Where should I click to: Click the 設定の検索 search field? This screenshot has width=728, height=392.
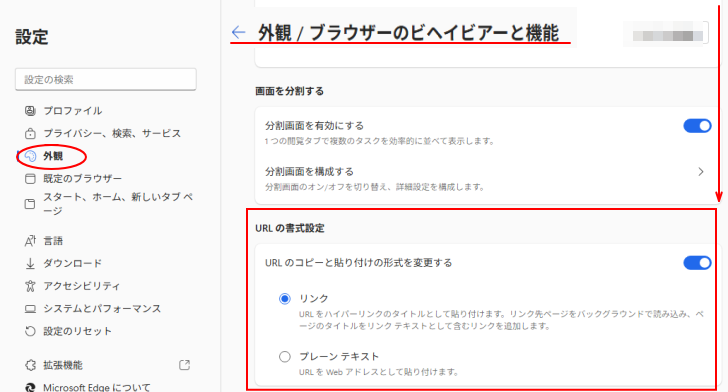[x=106, y=79]
